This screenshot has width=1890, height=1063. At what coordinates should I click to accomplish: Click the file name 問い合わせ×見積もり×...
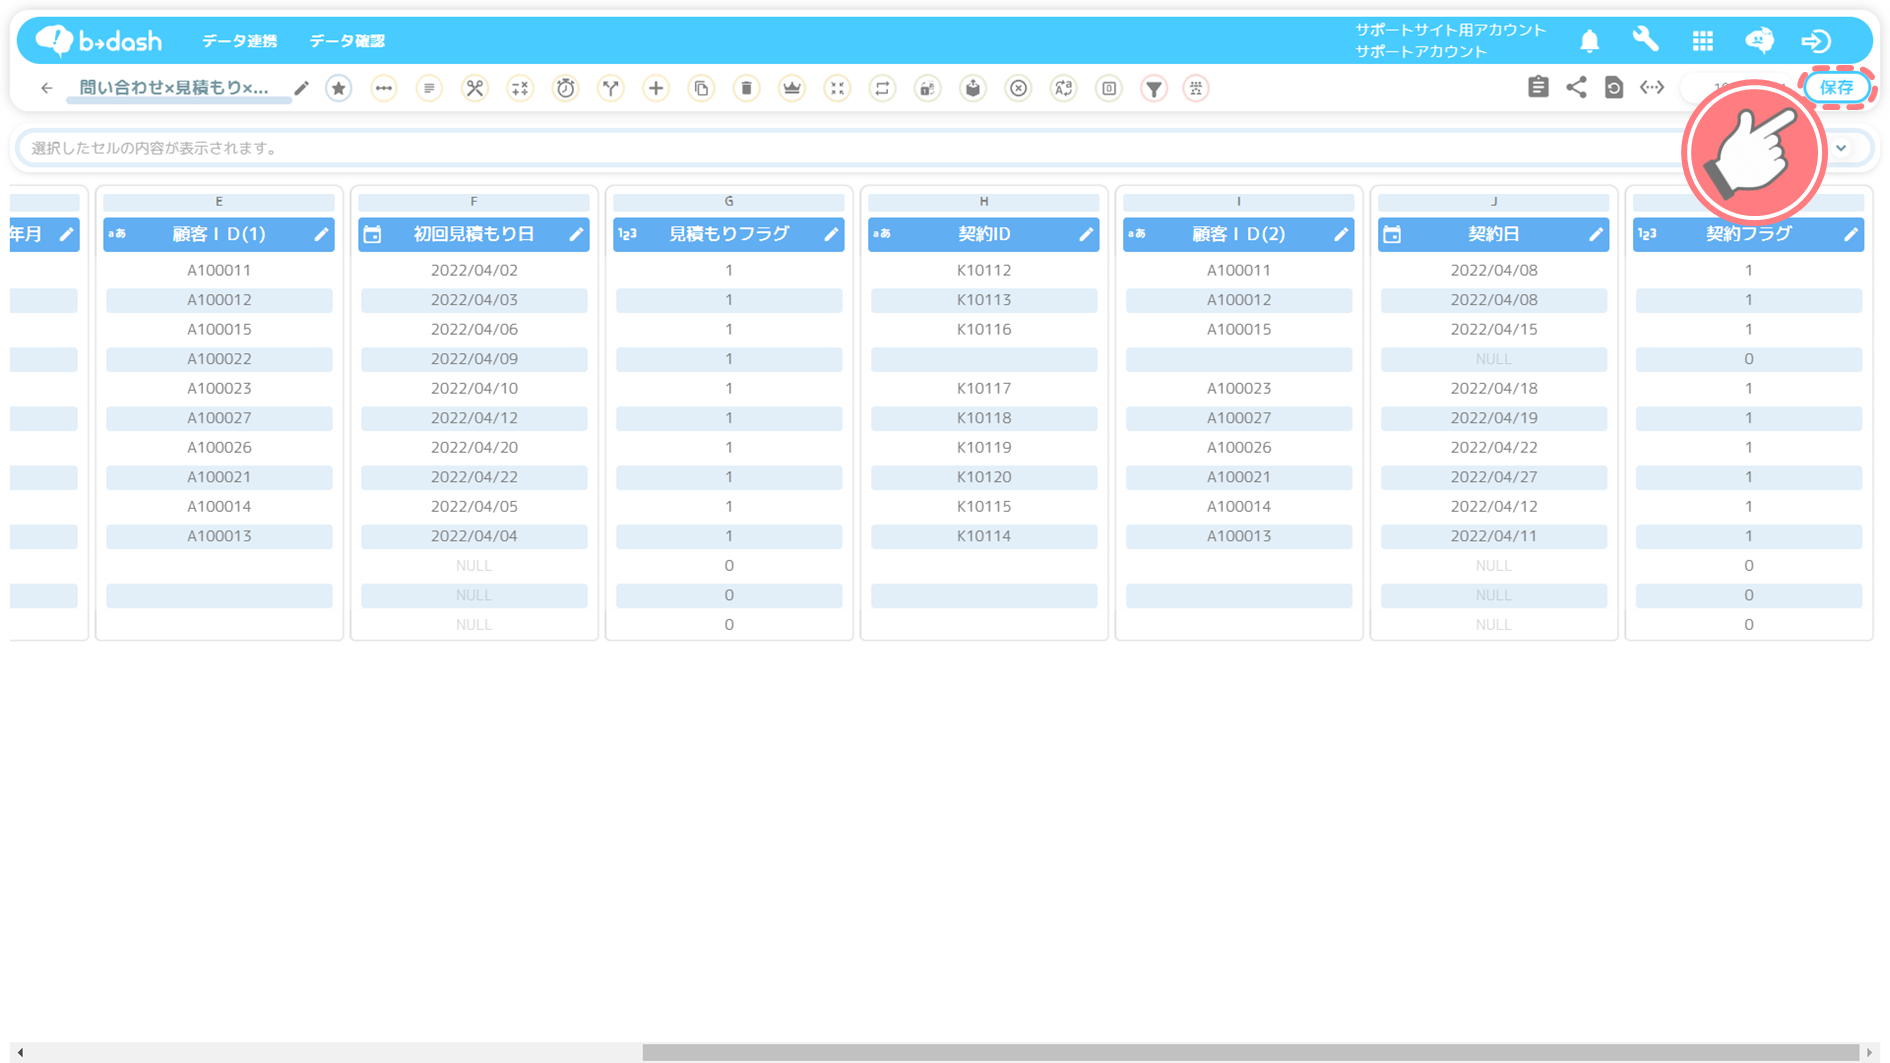174,88
